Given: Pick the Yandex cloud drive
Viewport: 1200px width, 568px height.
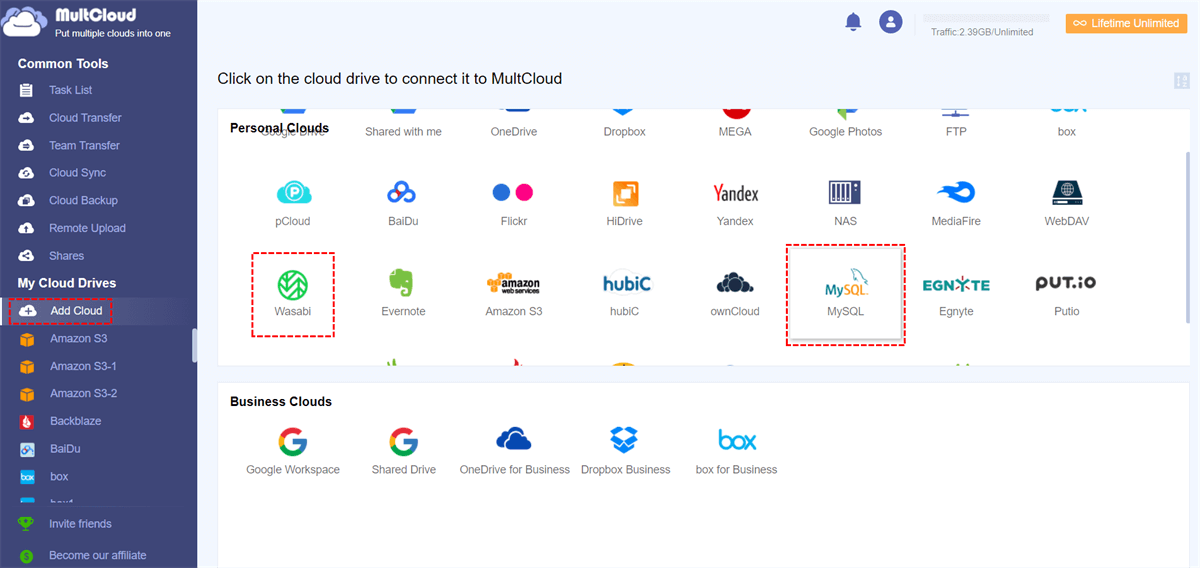Looking at the screenshot, I should (x=735, y=203).
